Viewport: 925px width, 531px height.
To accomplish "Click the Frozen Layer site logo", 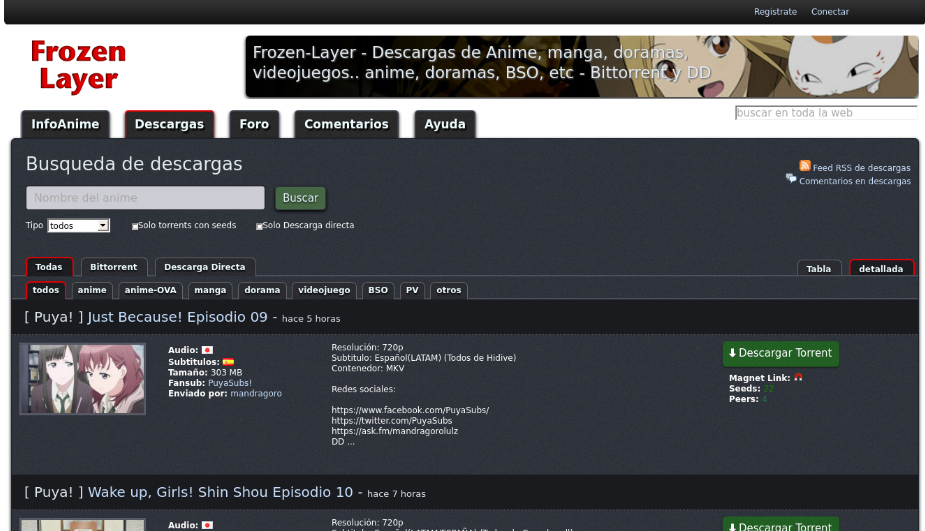I will coord(78,66).
